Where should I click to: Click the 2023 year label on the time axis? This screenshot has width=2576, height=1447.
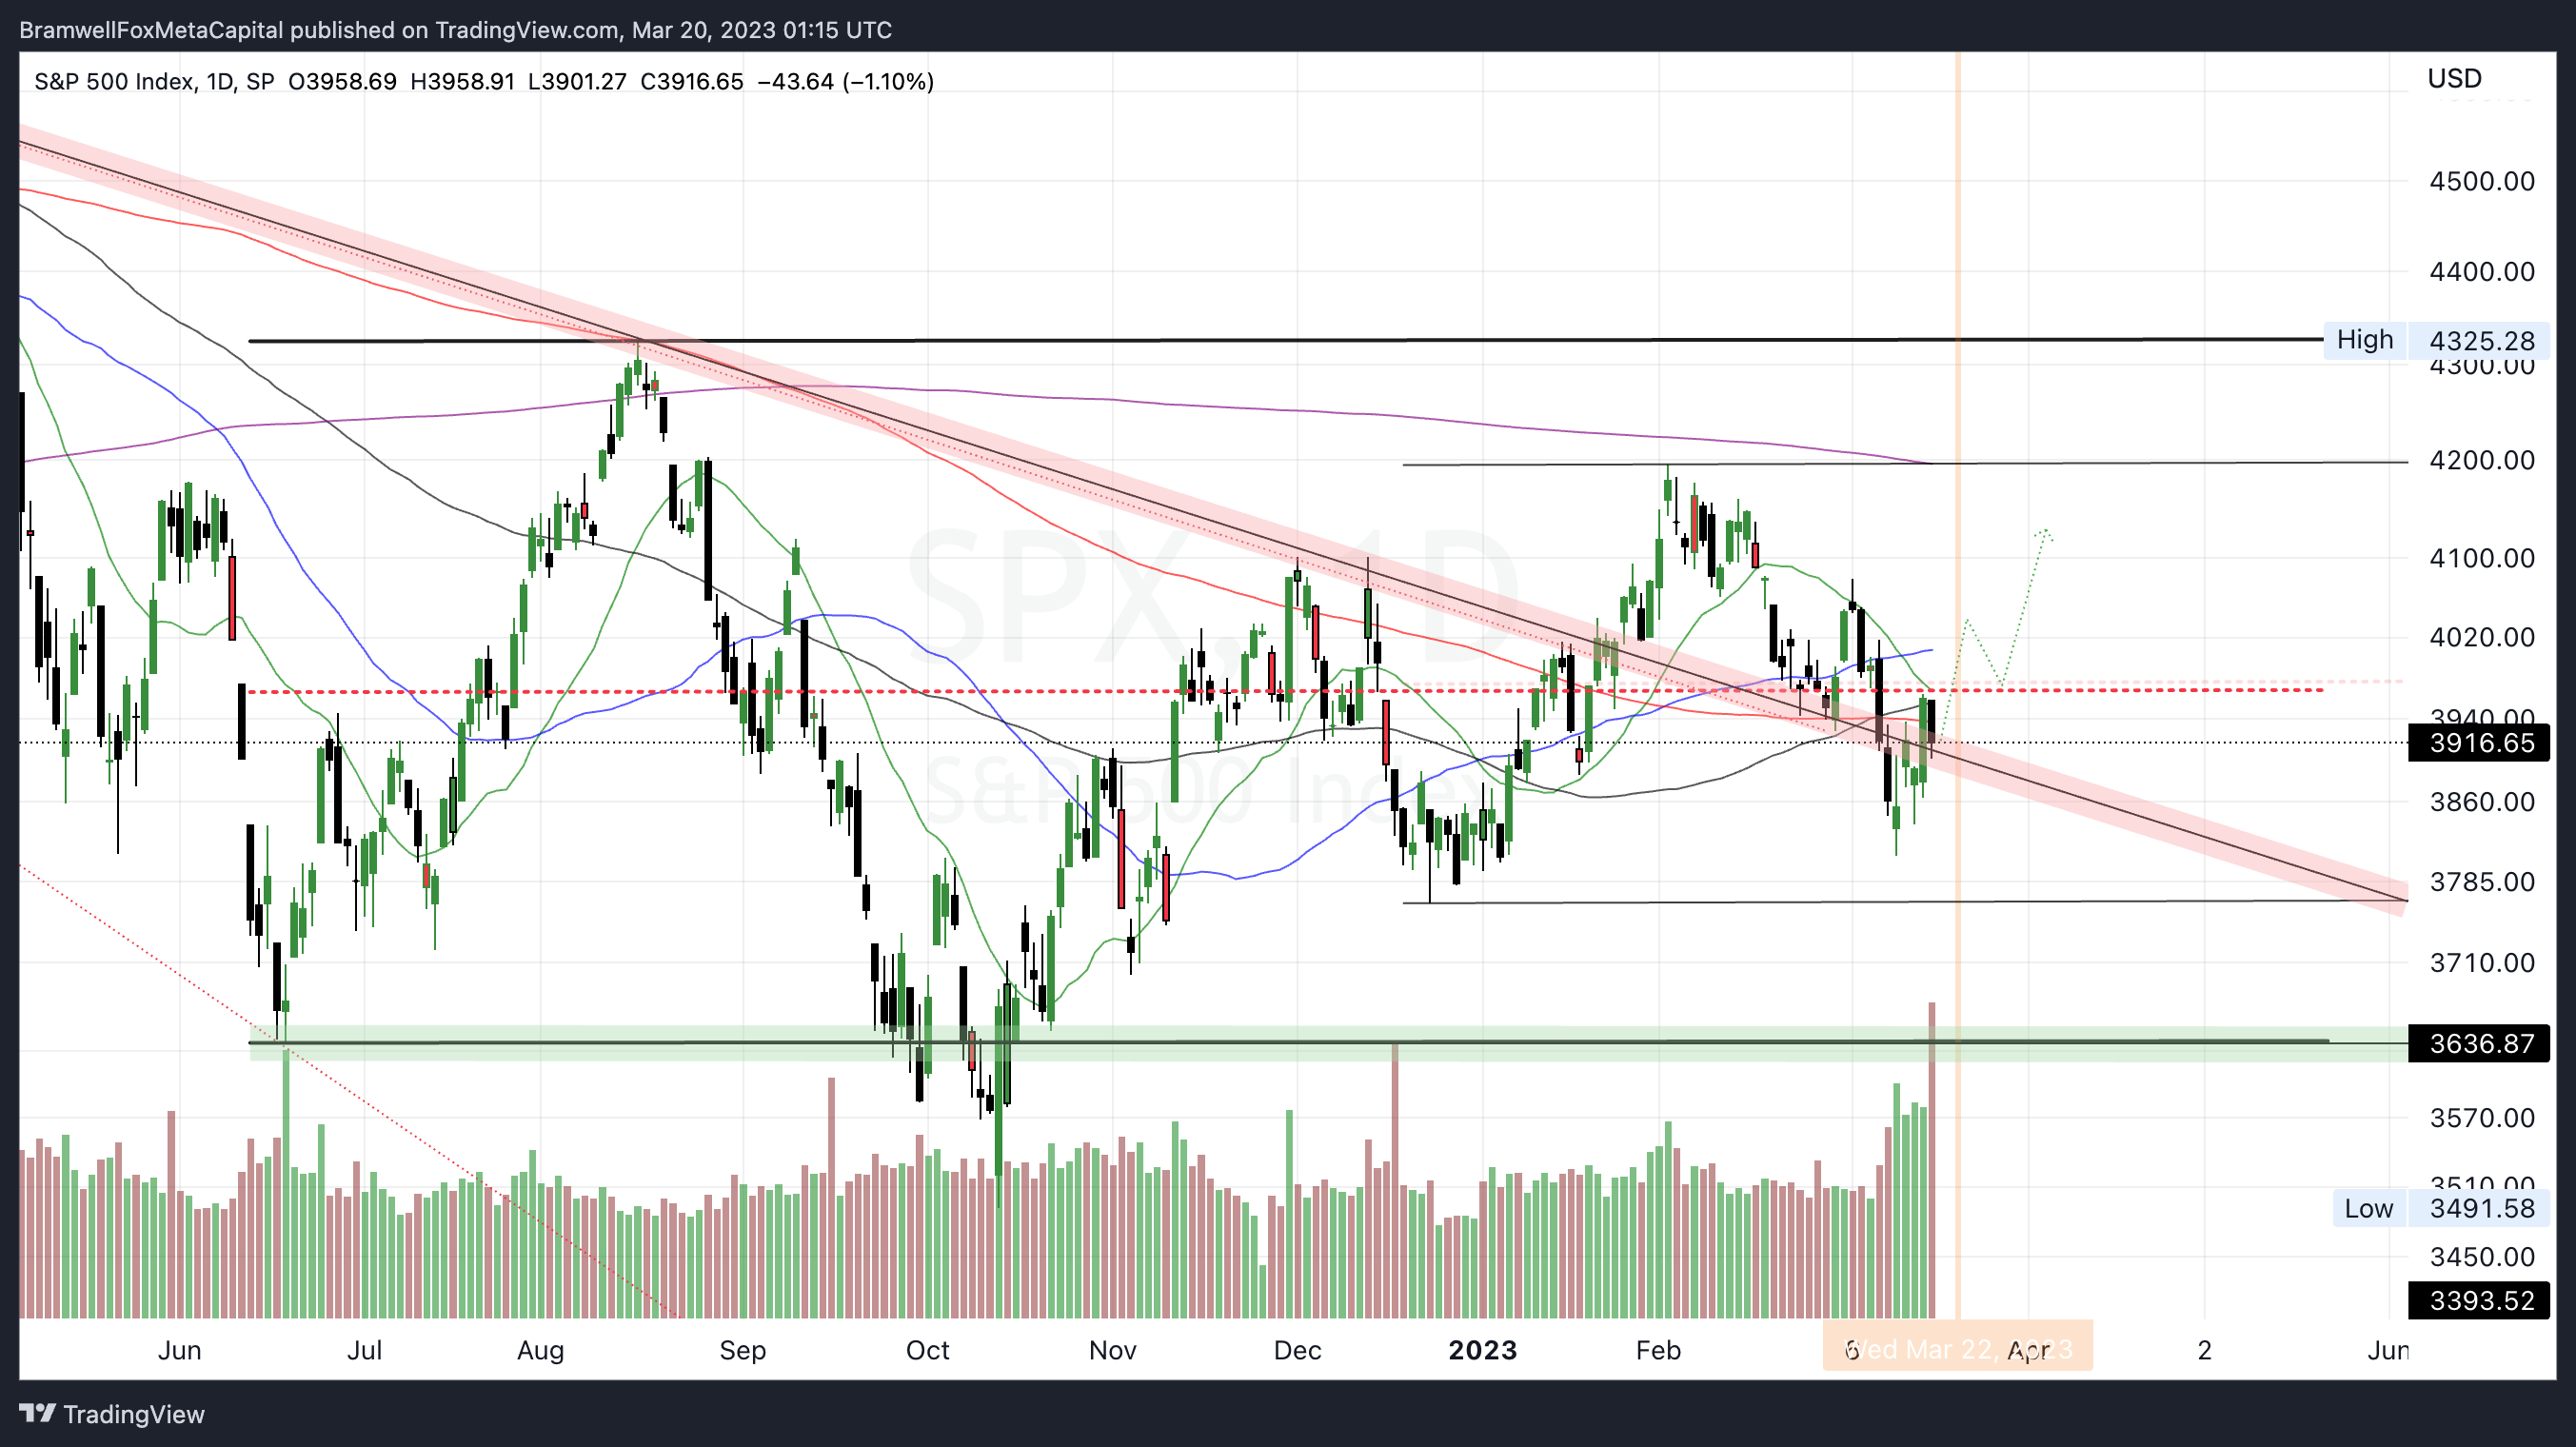pyautogui.click(x=1482, y=1350)
